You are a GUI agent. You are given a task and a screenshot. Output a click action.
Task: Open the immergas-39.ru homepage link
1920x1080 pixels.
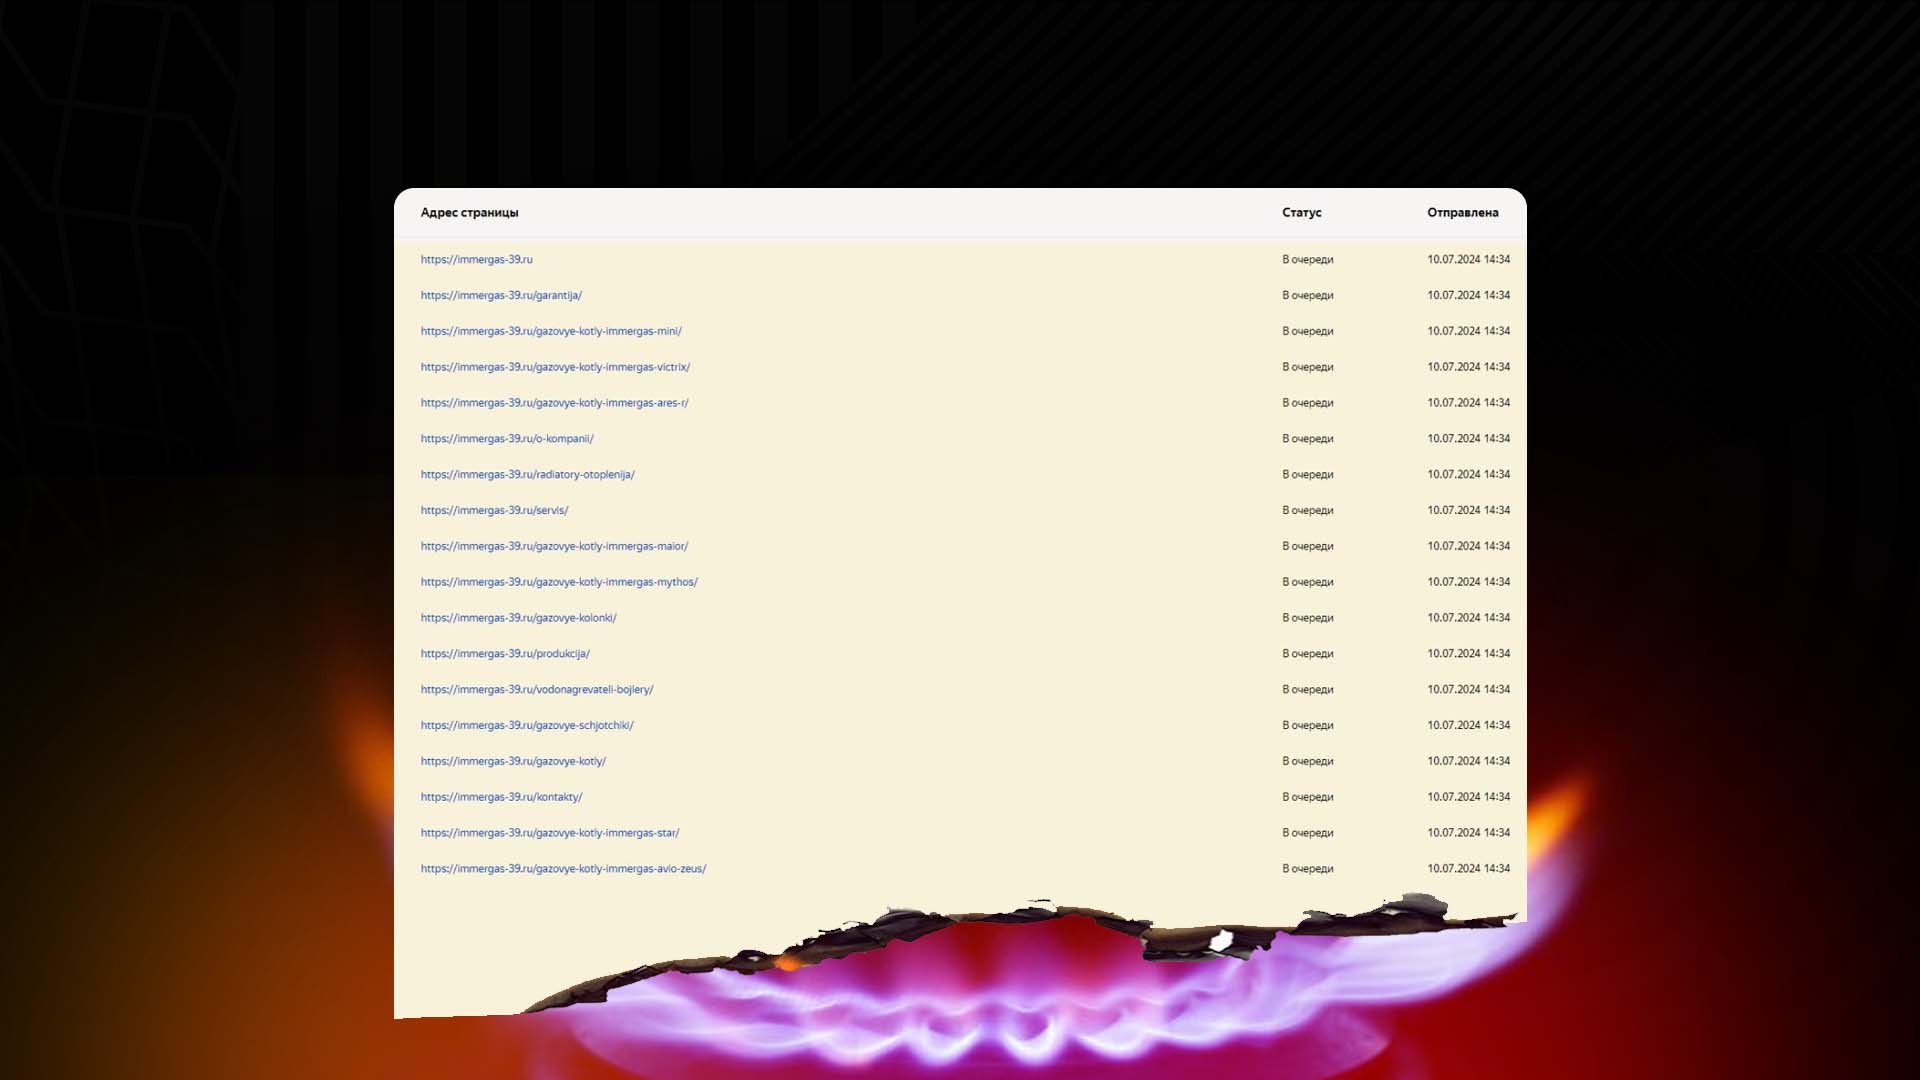(476, 259)
